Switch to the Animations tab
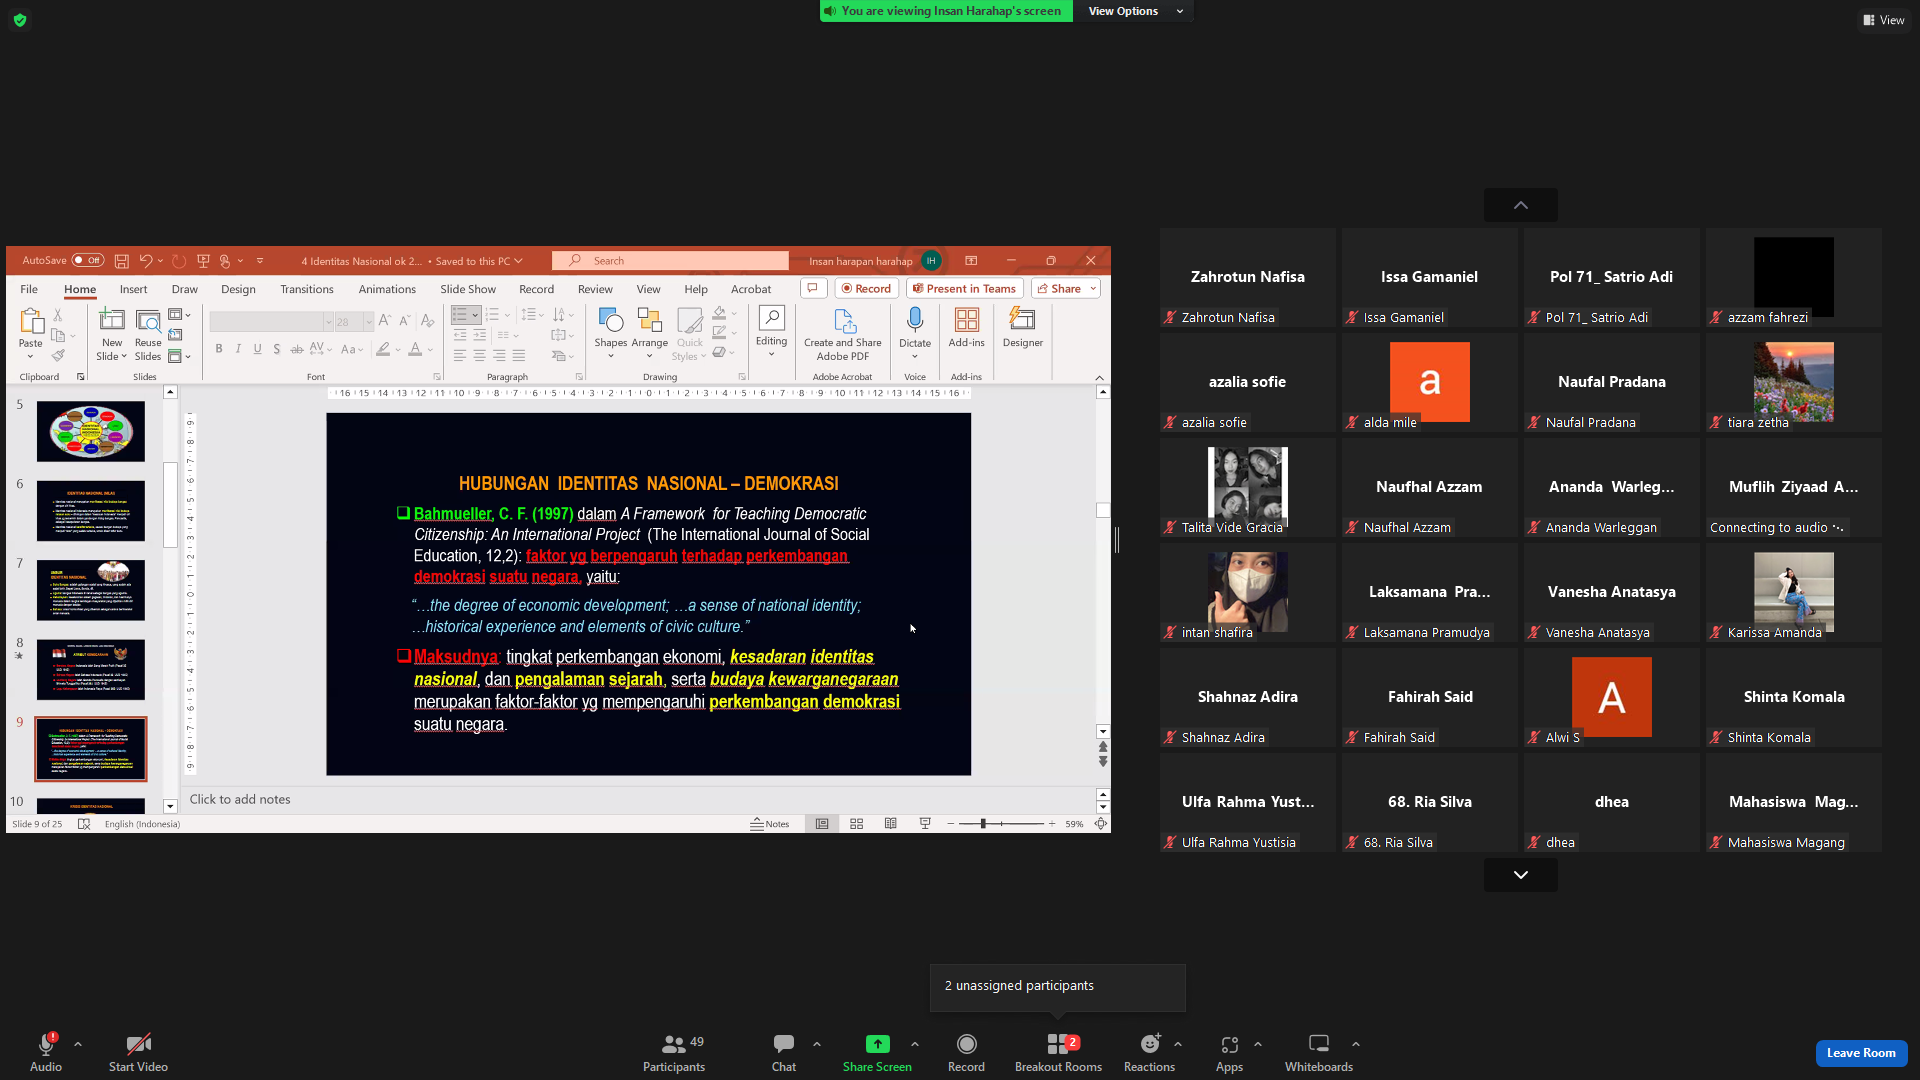 (x=387, y=289)
